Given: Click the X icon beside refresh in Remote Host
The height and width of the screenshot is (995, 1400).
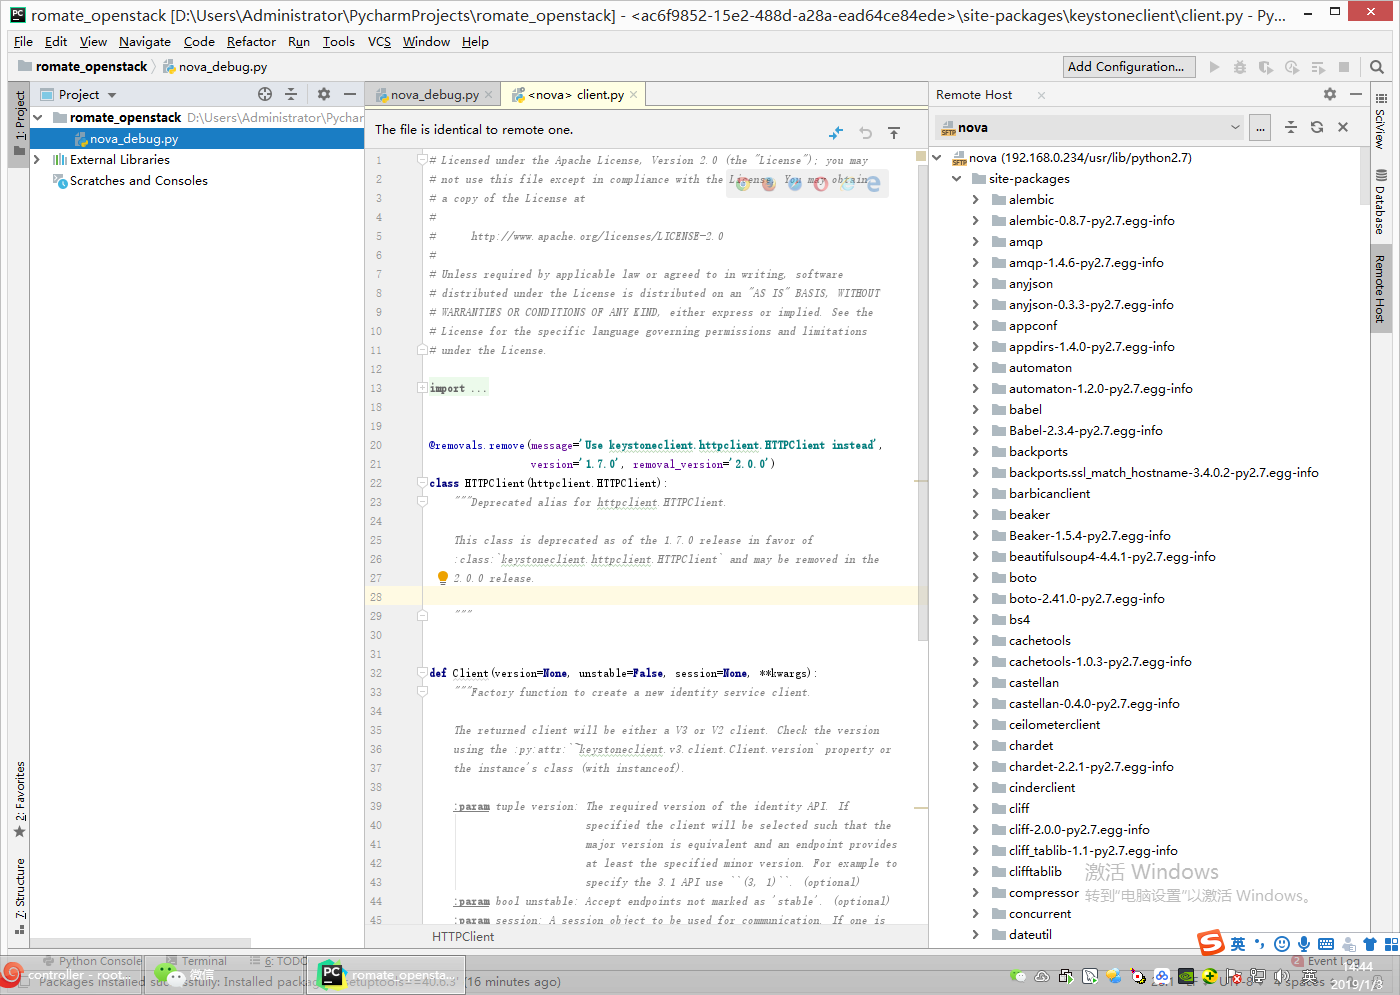Looking at the screenshot, I should tap(1343, 127).
